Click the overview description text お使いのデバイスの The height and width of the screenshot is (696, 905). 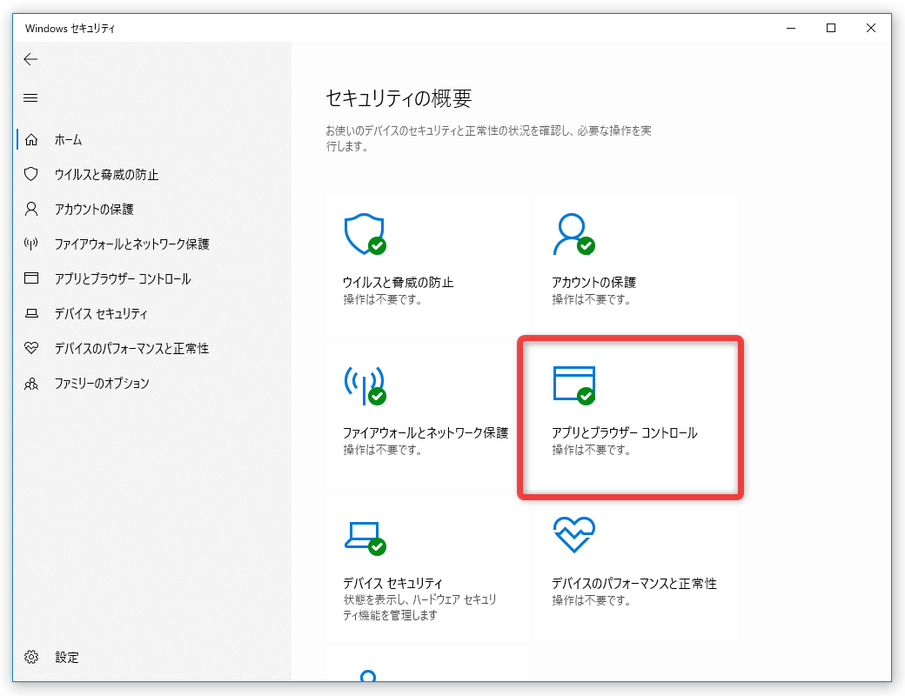[489, 139]
